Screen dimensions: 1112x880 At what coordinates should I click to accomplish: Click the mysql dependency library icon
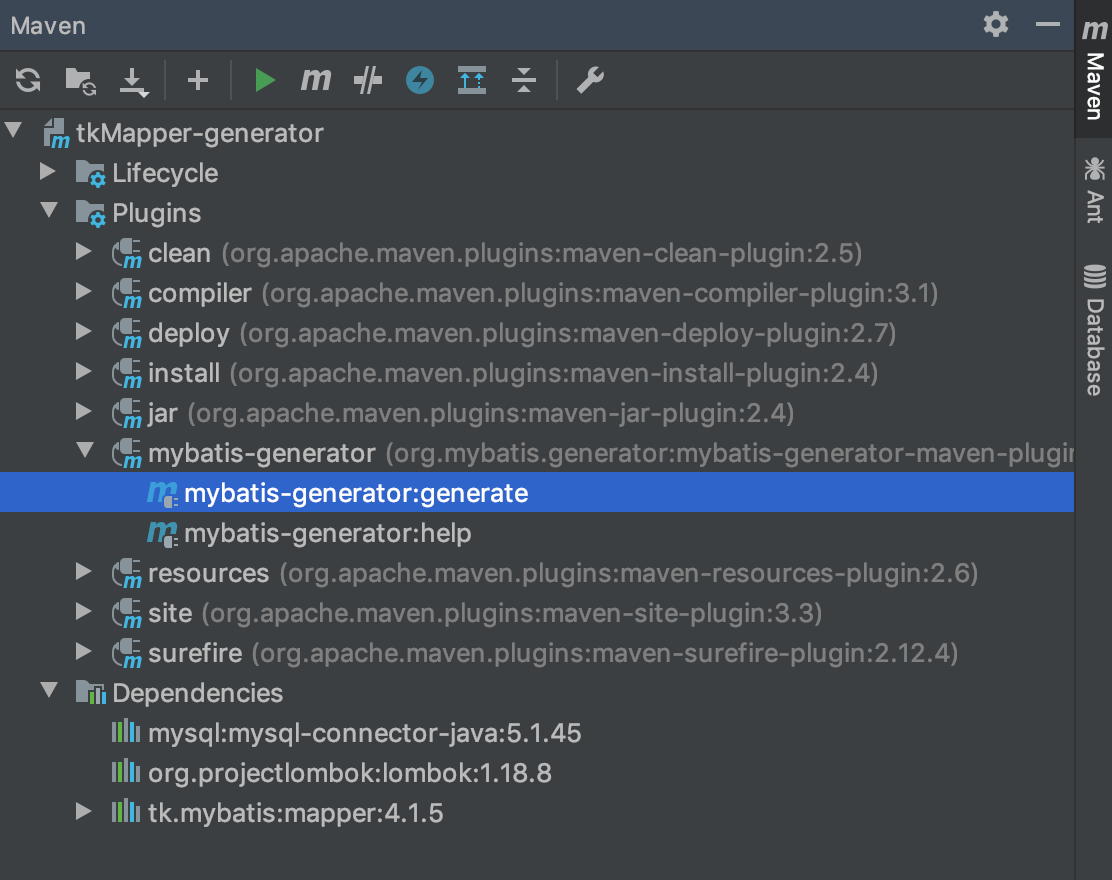click(x=126, y=731)
